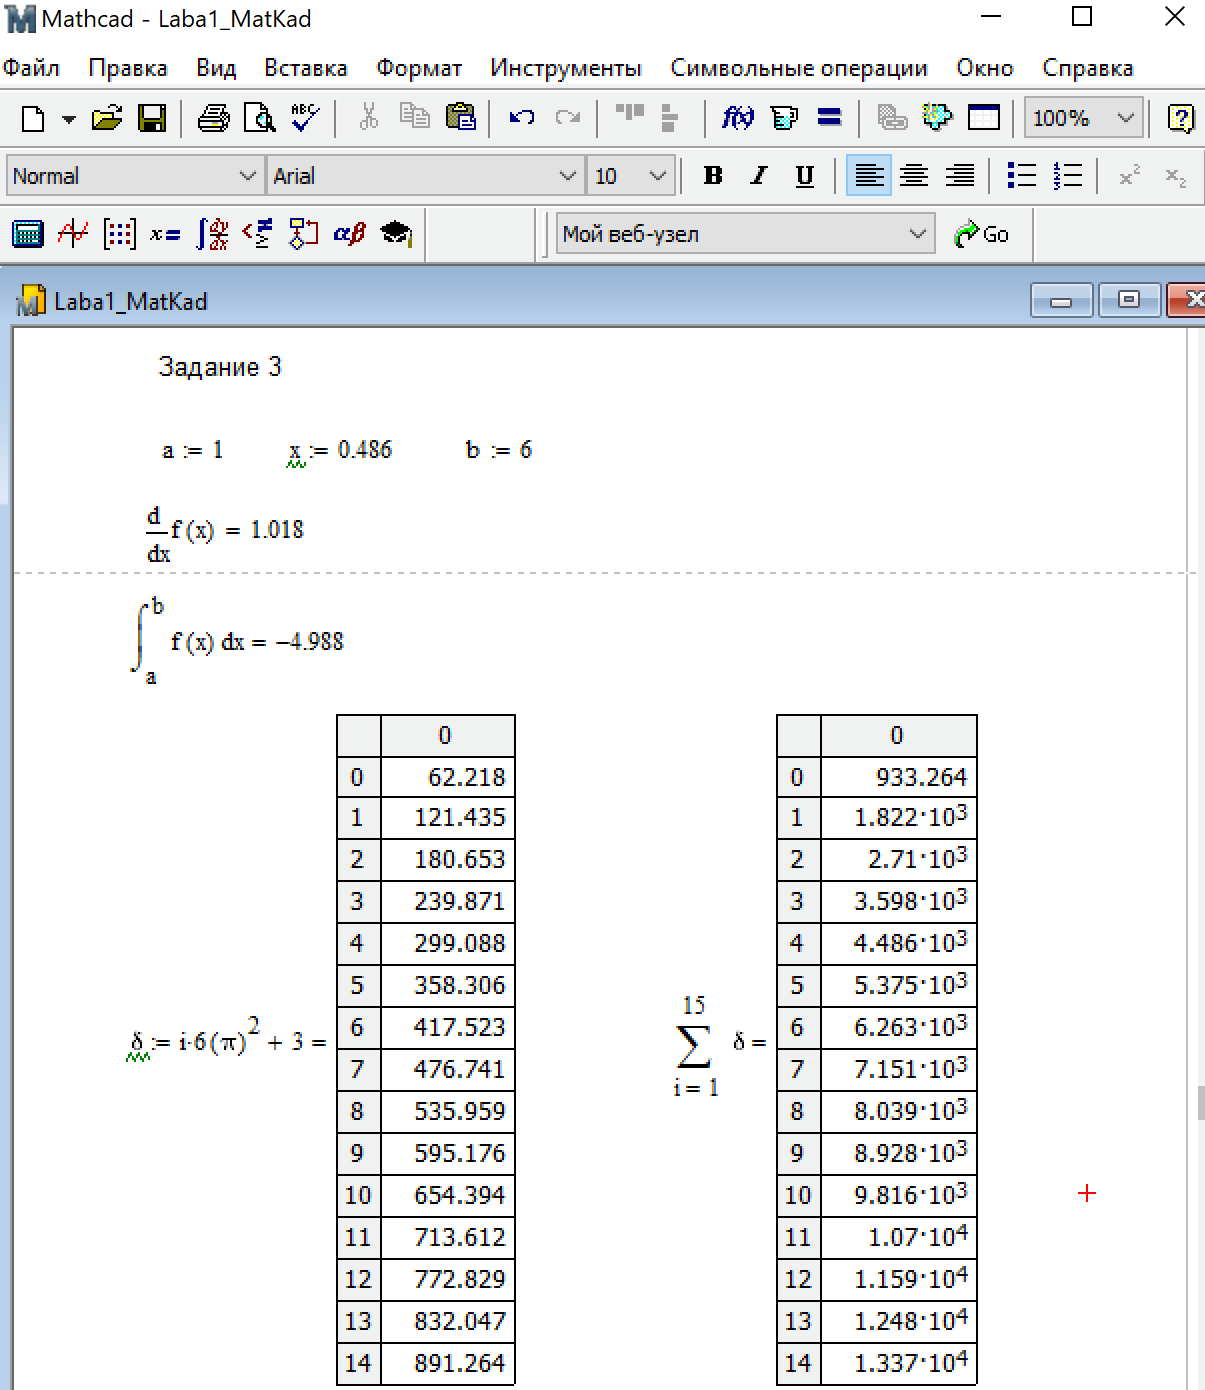
Task: Click the Resource Center window icon
Action: coord(984,118)
